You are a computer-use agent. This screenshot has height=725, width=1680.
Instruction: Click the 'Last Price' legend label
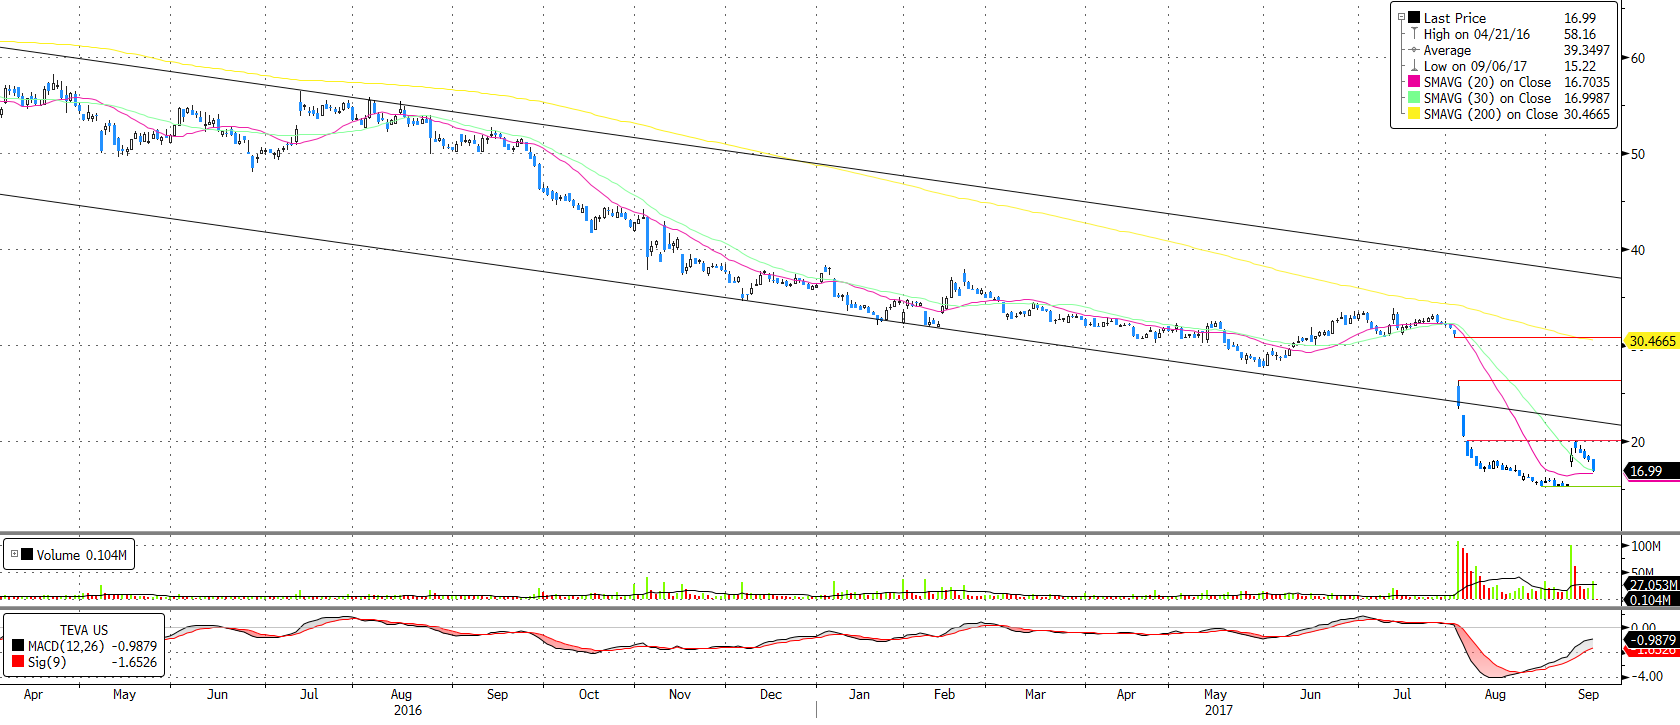[x=1454, y=18]
